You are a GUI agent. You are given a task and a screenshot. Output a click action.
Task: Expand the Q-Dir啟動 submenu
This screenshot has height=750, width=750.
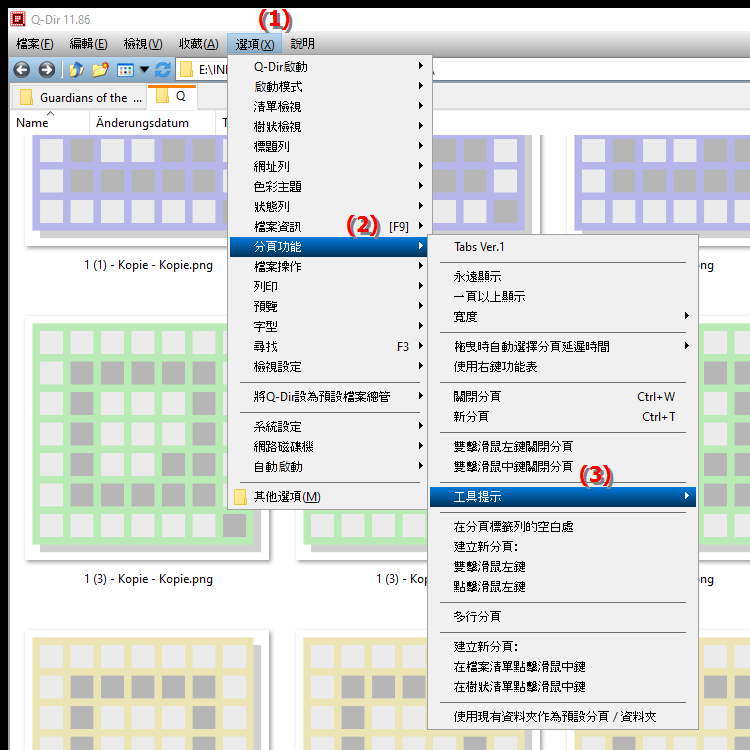point(330,66)
